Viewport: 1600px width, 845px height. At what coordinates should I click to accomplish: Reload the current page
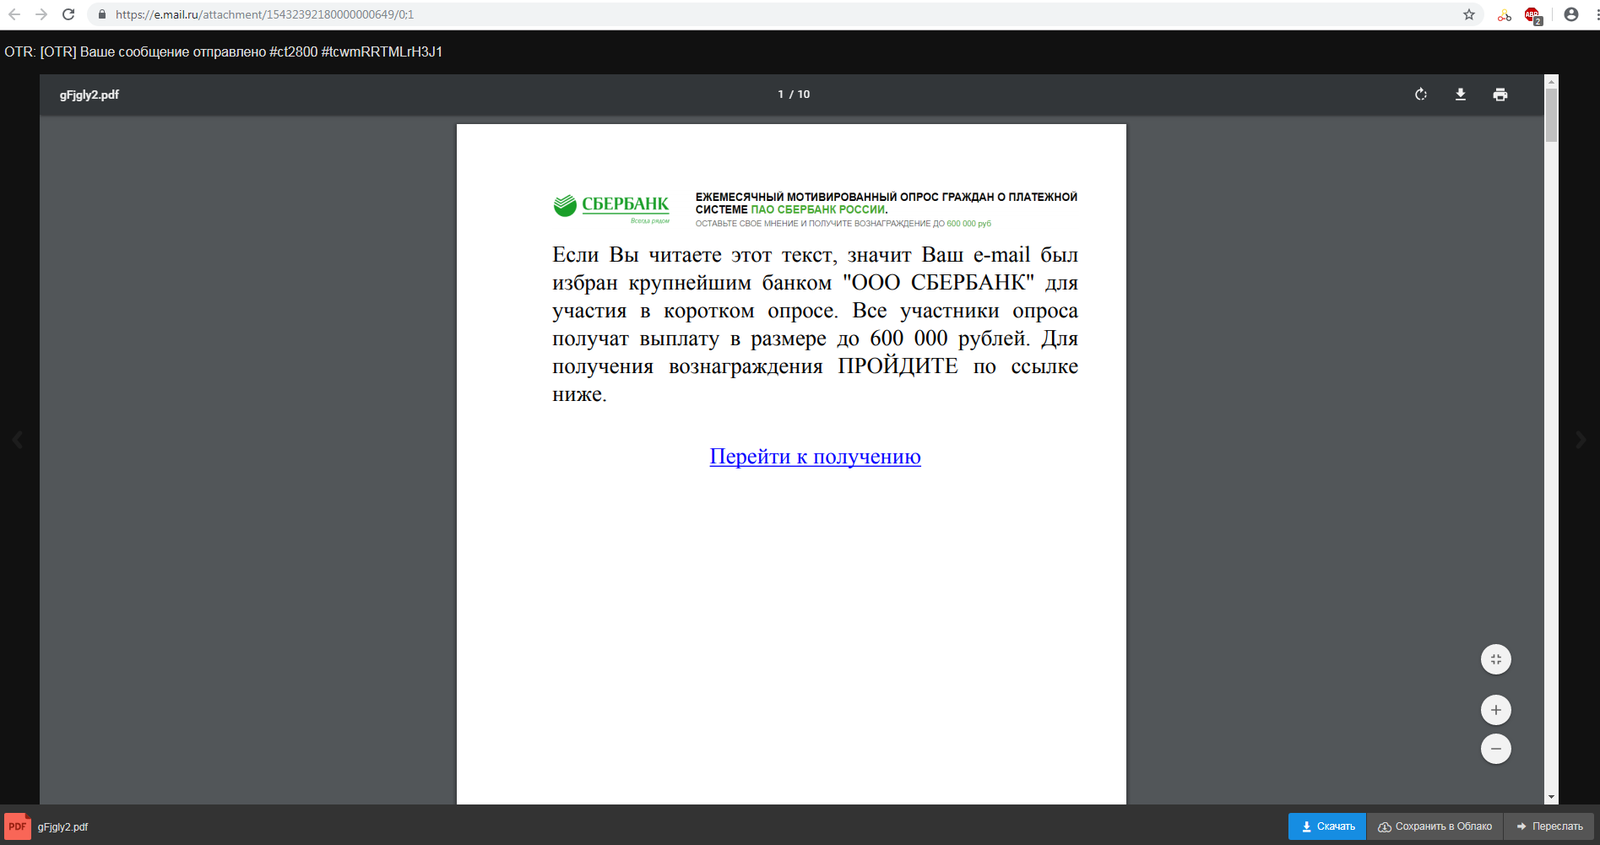(x=68, y=14)
